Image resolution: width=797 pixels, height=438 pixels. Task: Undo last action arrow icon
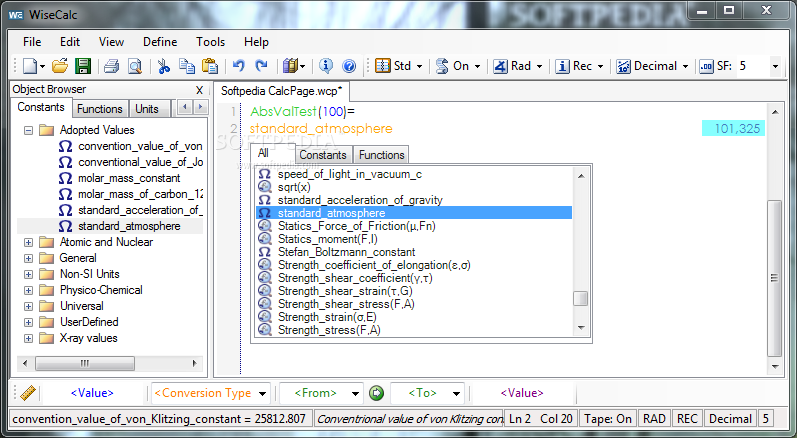click(238, 66)
